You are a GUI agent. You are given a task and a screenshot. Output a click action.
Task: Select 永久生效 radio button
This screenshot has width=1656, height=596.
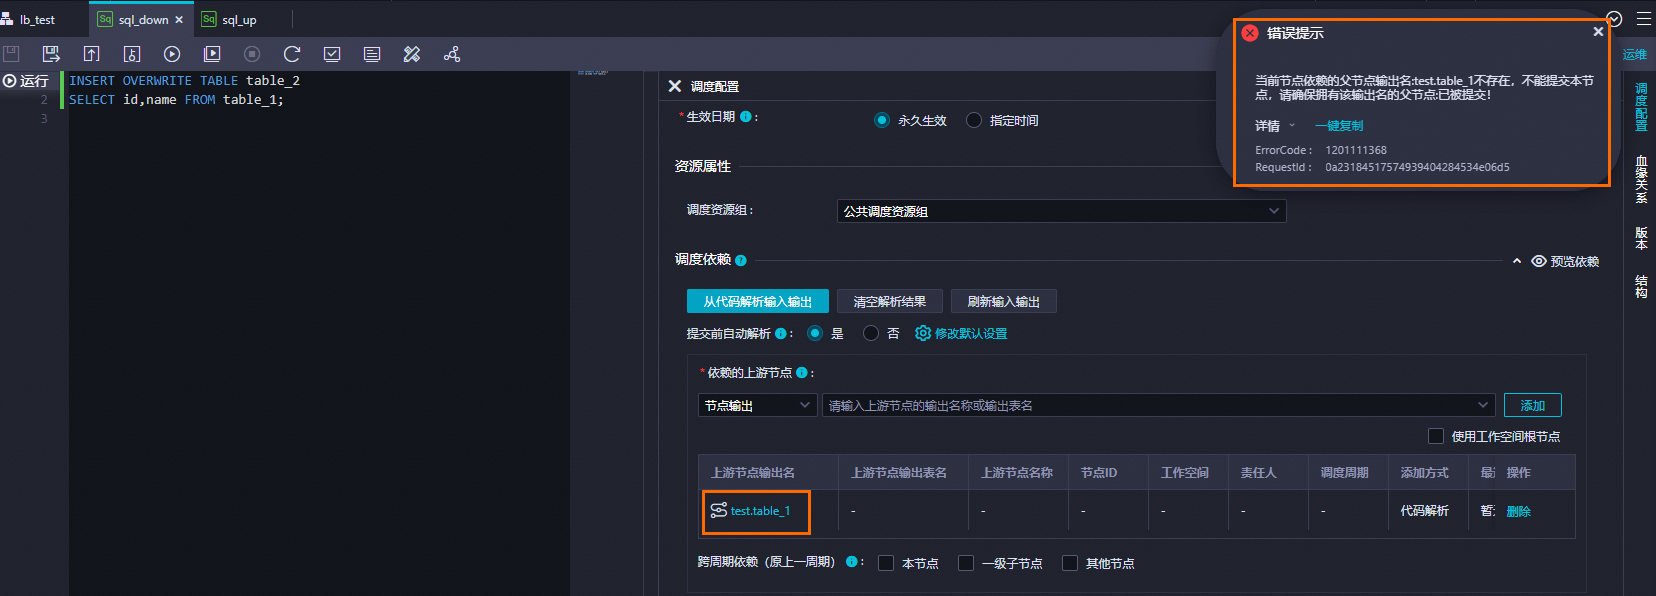pyautogui.click(x=882, y=120)
